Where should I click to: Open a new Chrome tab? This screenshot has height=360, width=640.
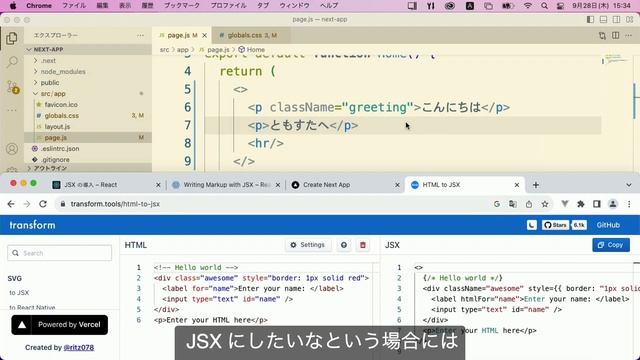(x=536, y=185)
